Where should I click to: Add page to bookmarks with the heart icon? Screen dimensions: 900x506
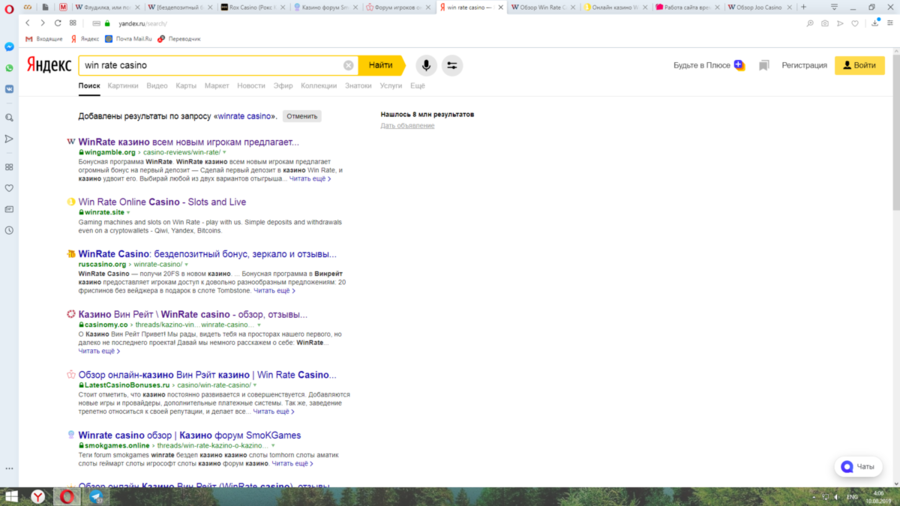(855, 24)
